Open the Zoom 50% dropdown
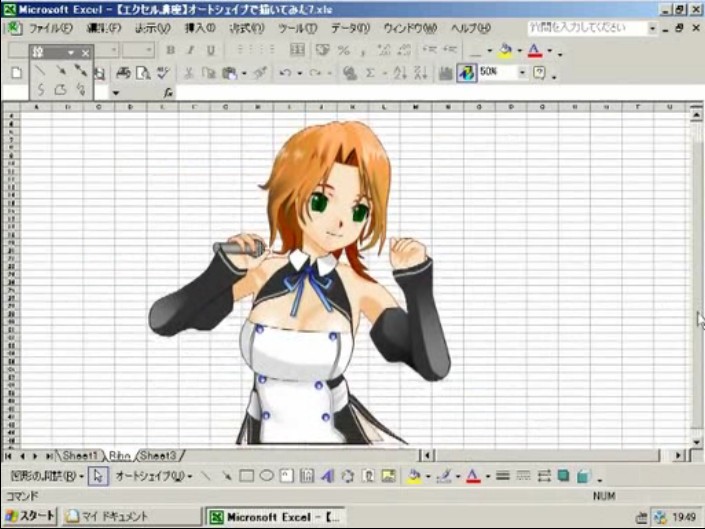 [x=522, y=72]
